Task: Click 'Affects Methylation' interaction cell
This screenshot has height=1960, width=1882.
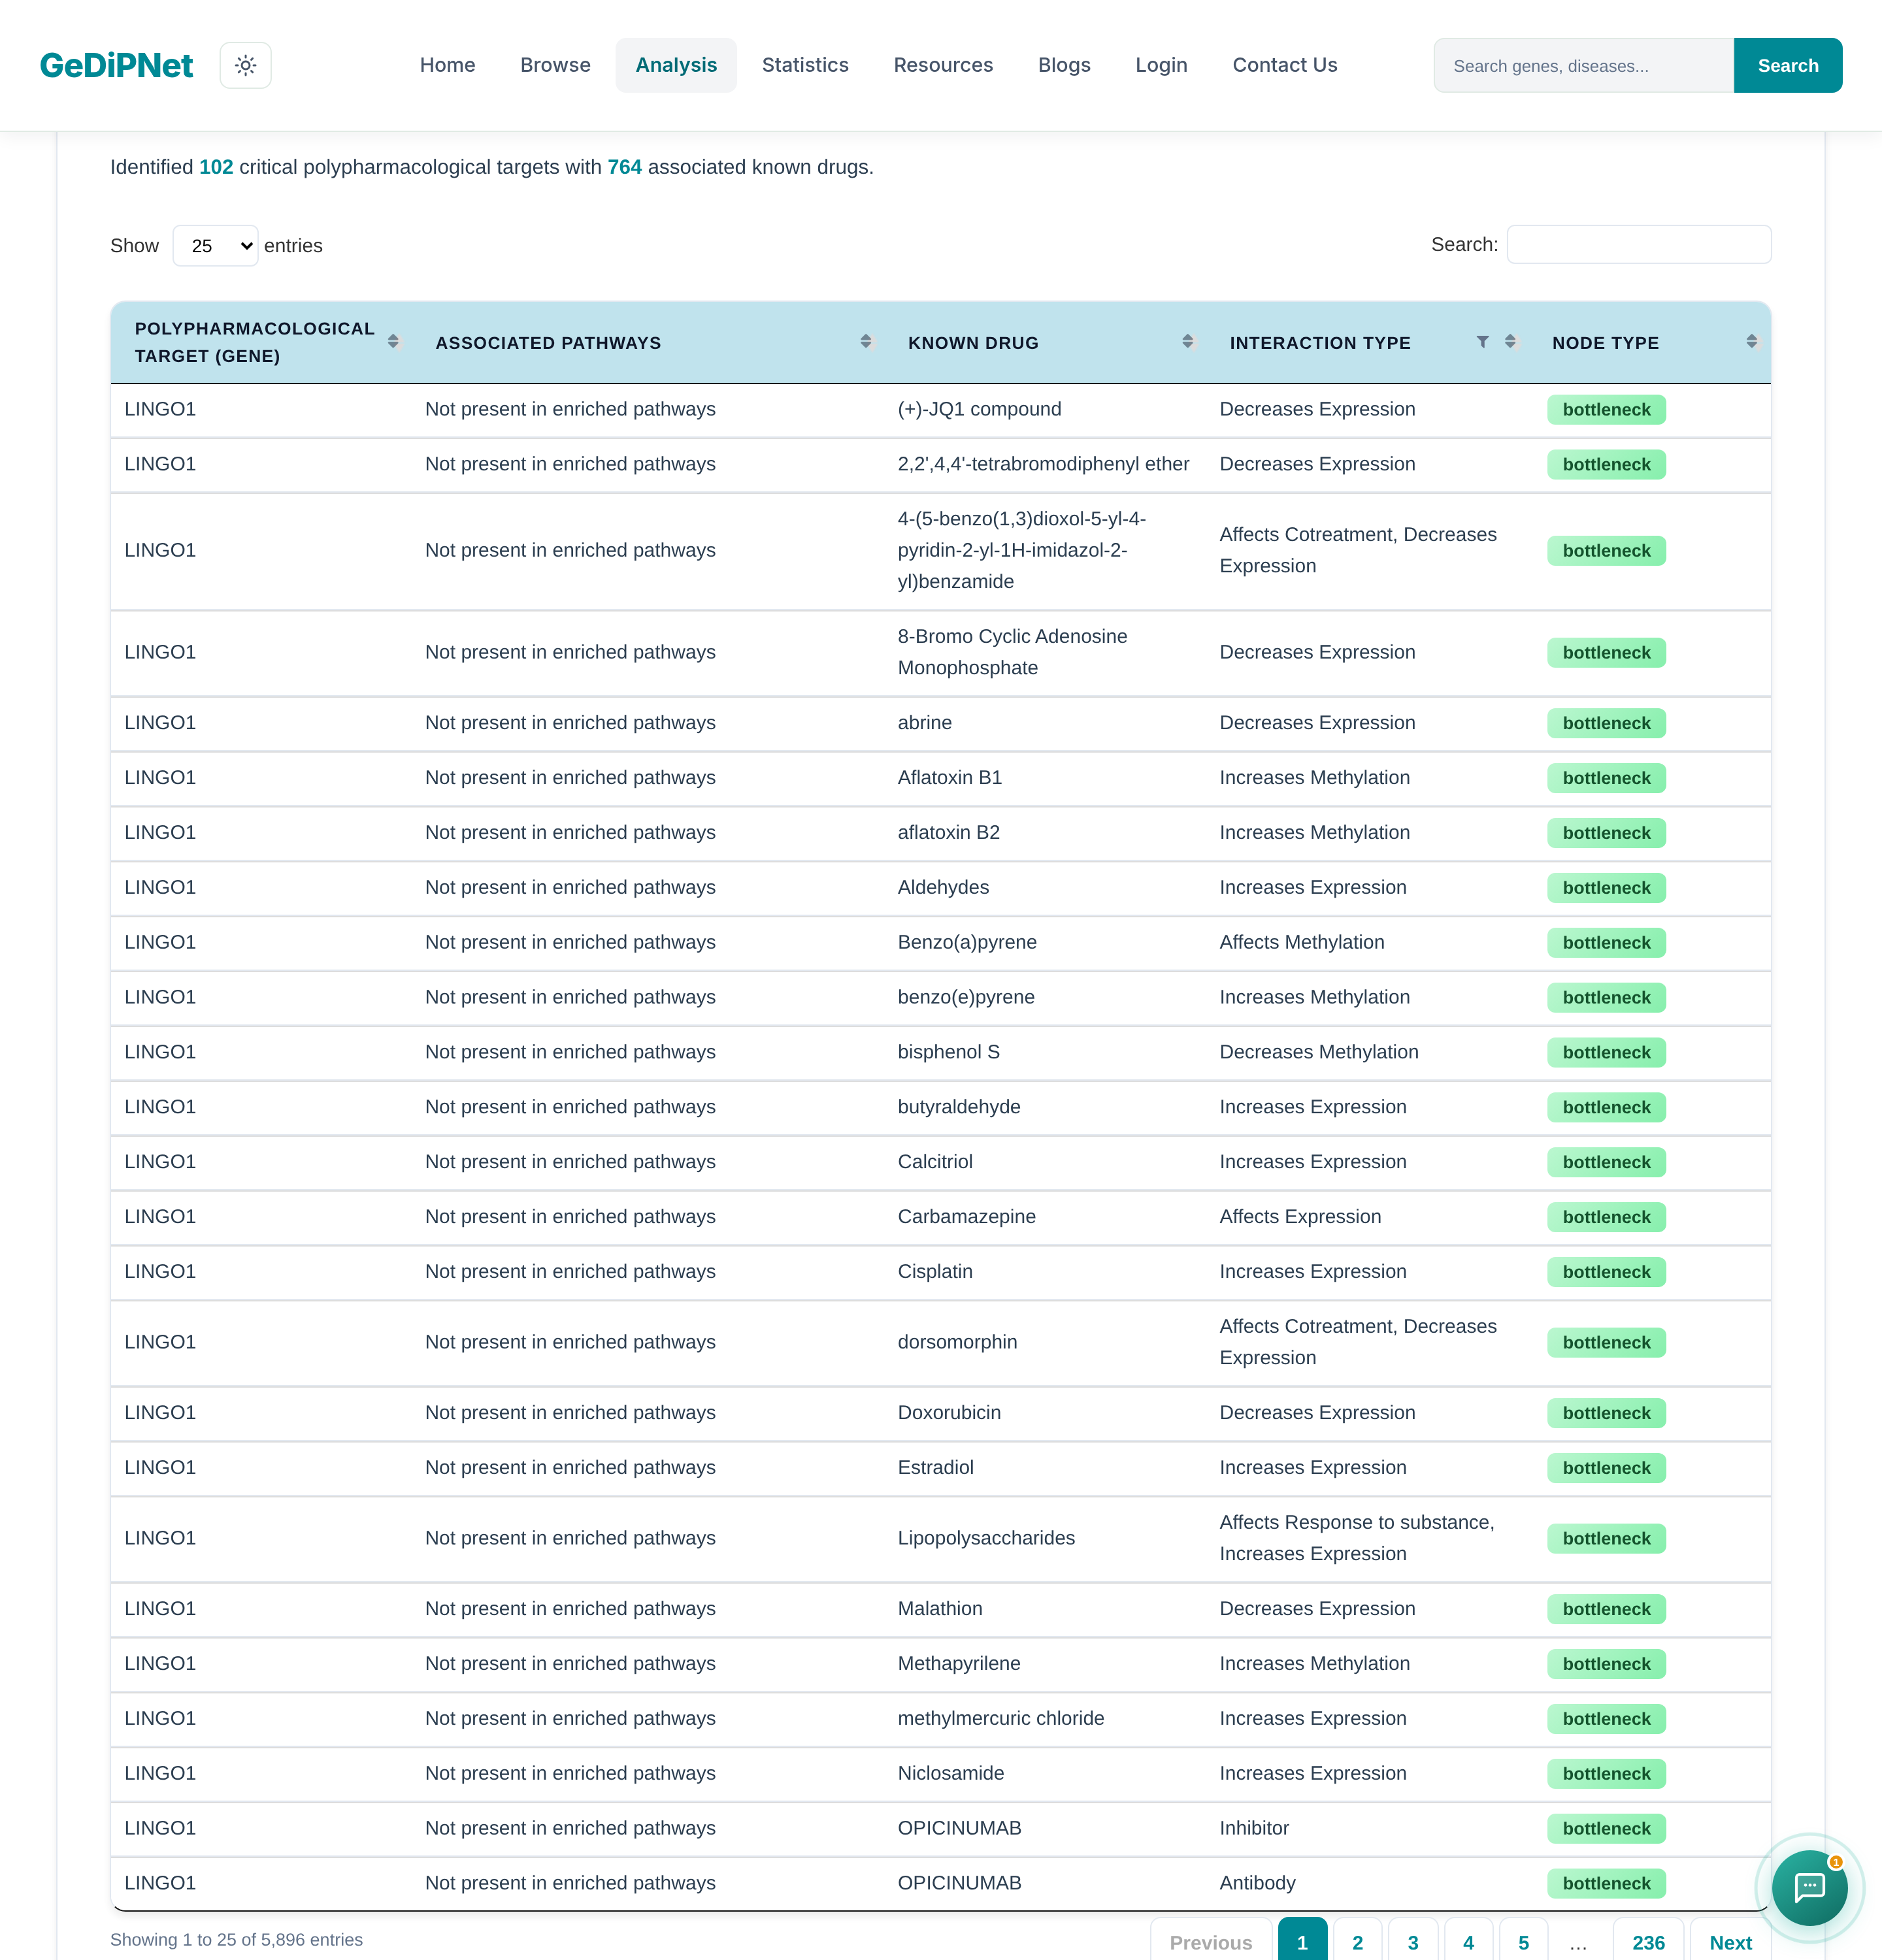Action: 1302,942
